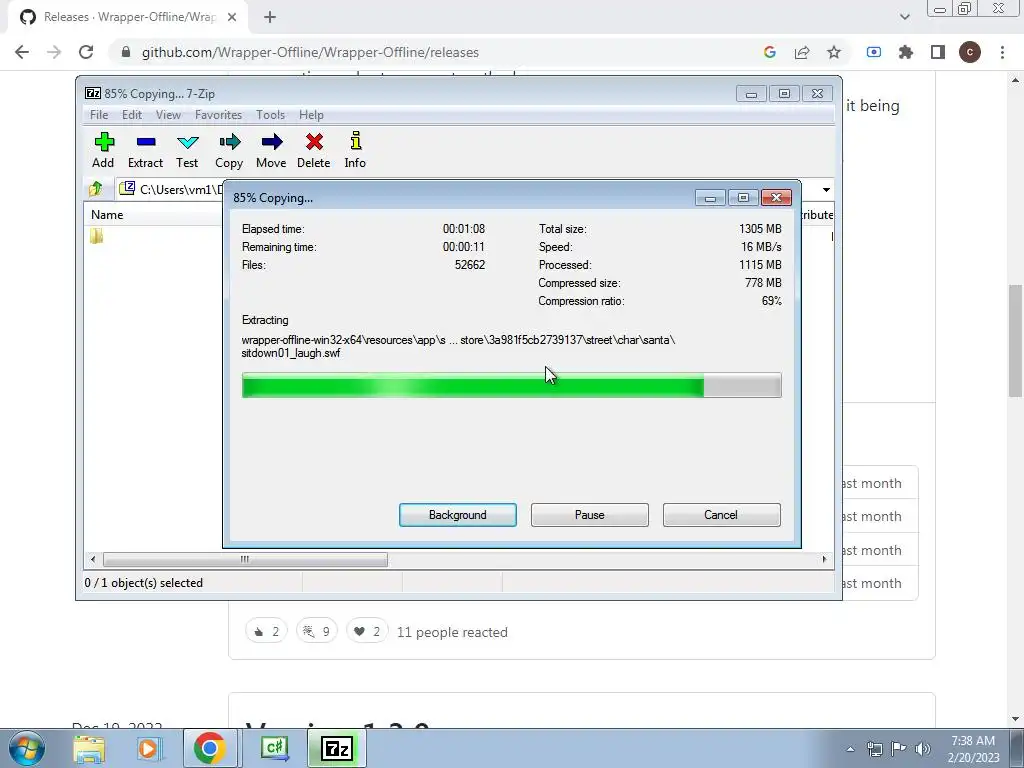Viewport: 1024px width, 768px height.
Task: Switch to Chrome in the taskbar
Action: (x=210, y=748)
